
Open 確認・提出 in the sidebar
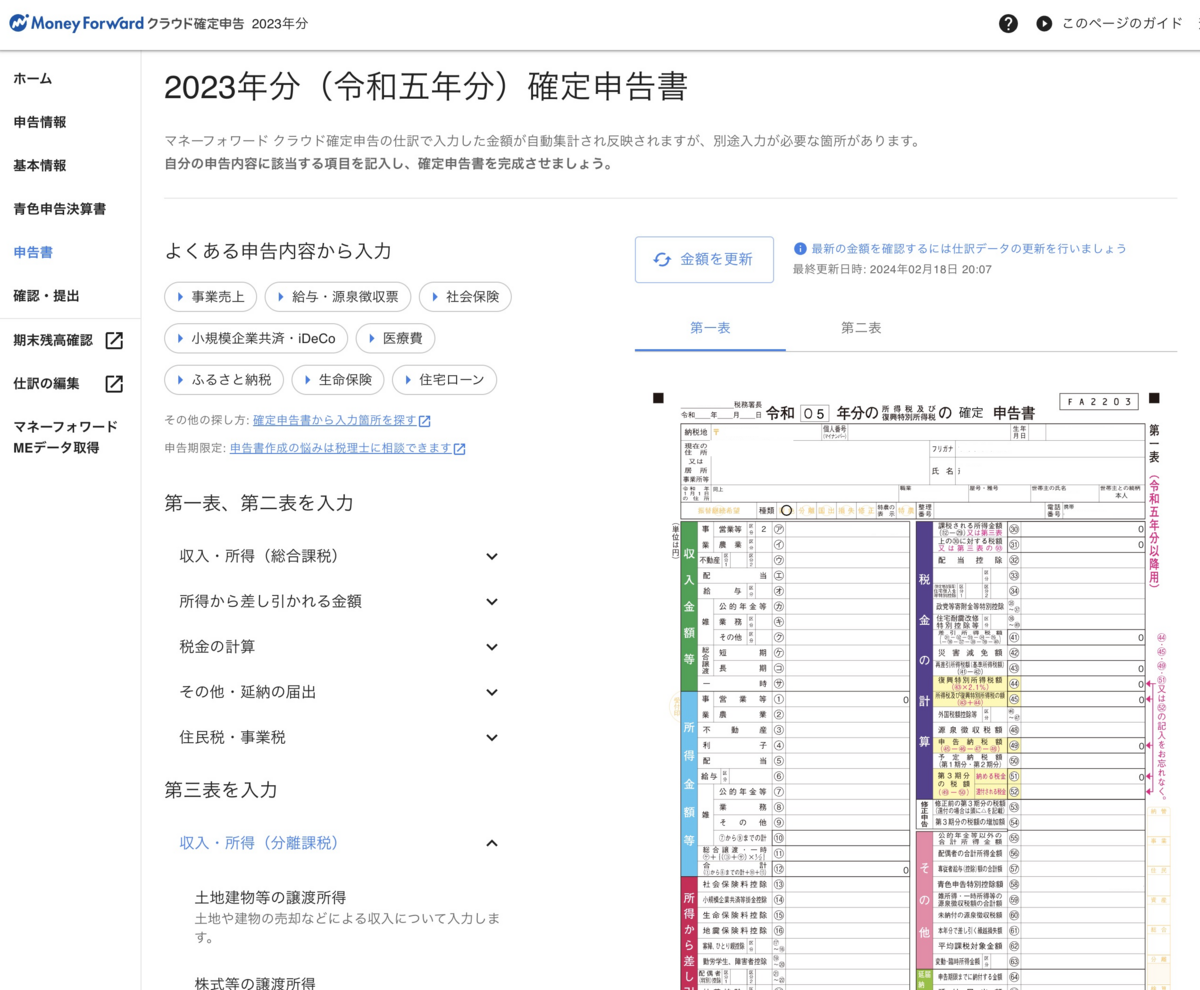(46, 296)
